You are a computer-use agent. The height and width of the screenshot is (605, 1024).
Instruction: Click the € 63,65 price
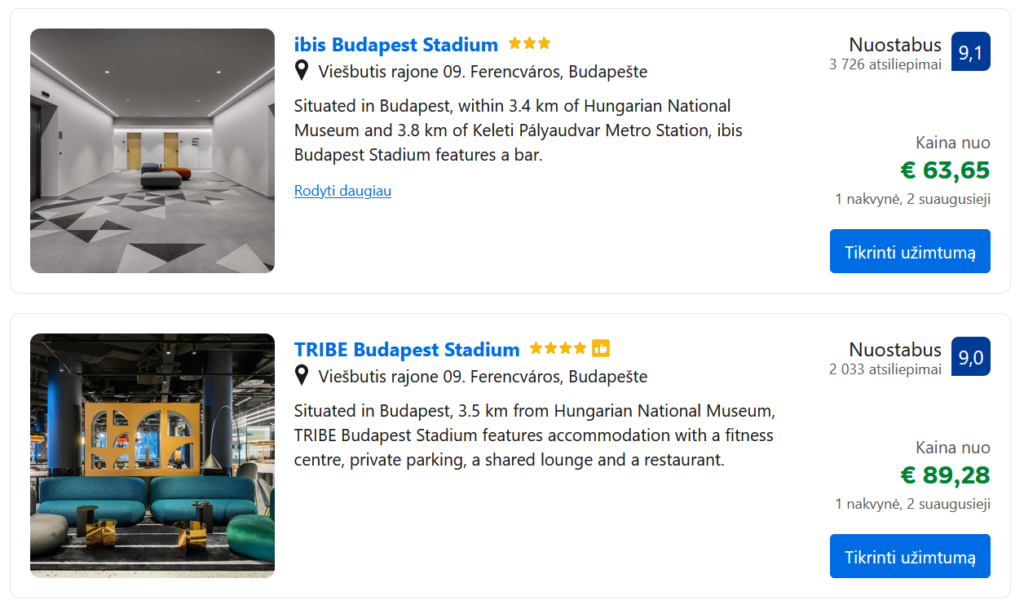click(944, 170)
